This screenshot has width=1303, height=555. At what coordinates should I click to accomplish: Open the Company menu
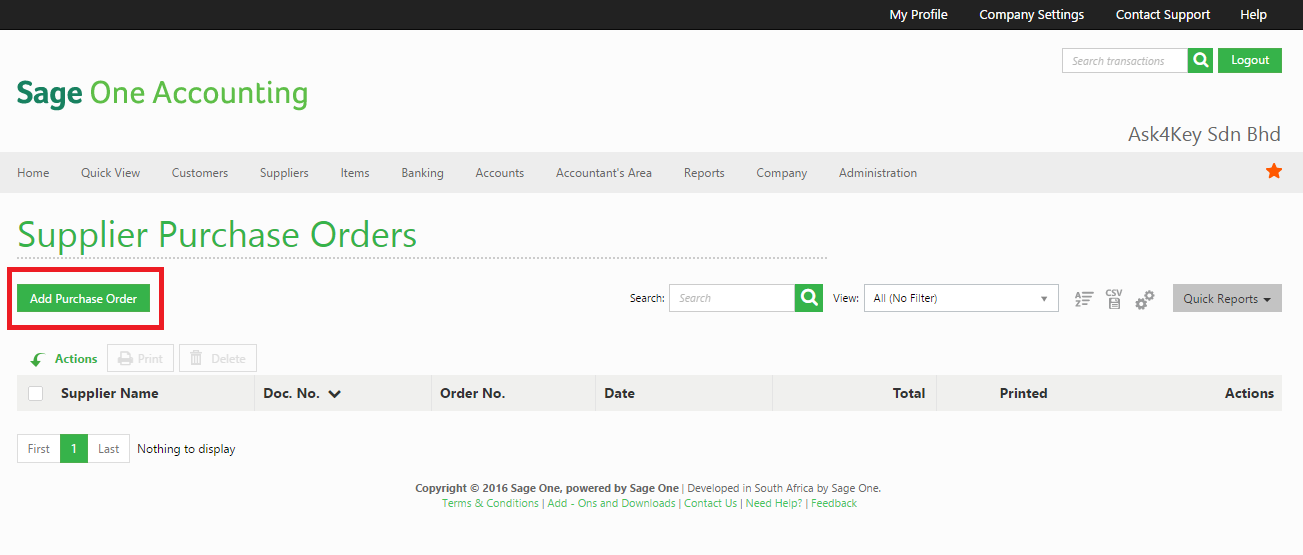point(781,173)
